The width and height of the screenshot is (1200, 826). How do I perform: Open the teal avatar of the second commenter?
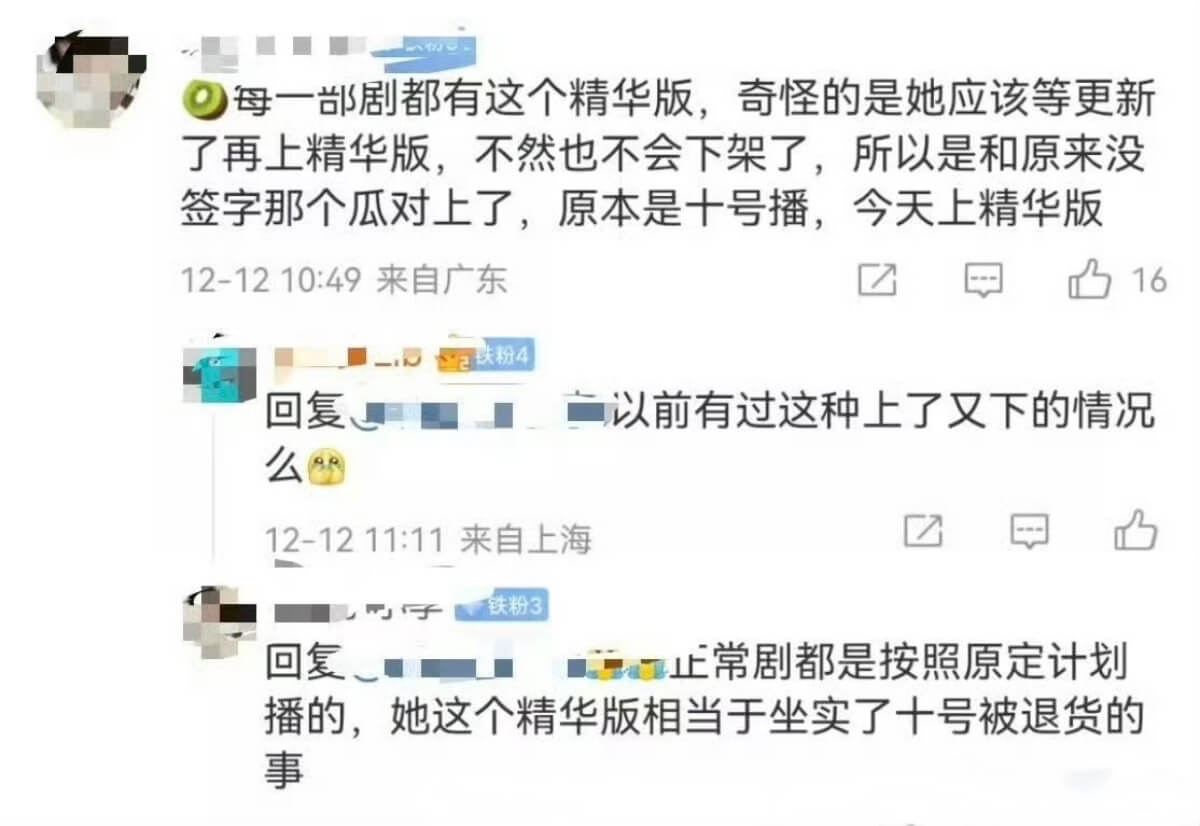pos(219,369)
